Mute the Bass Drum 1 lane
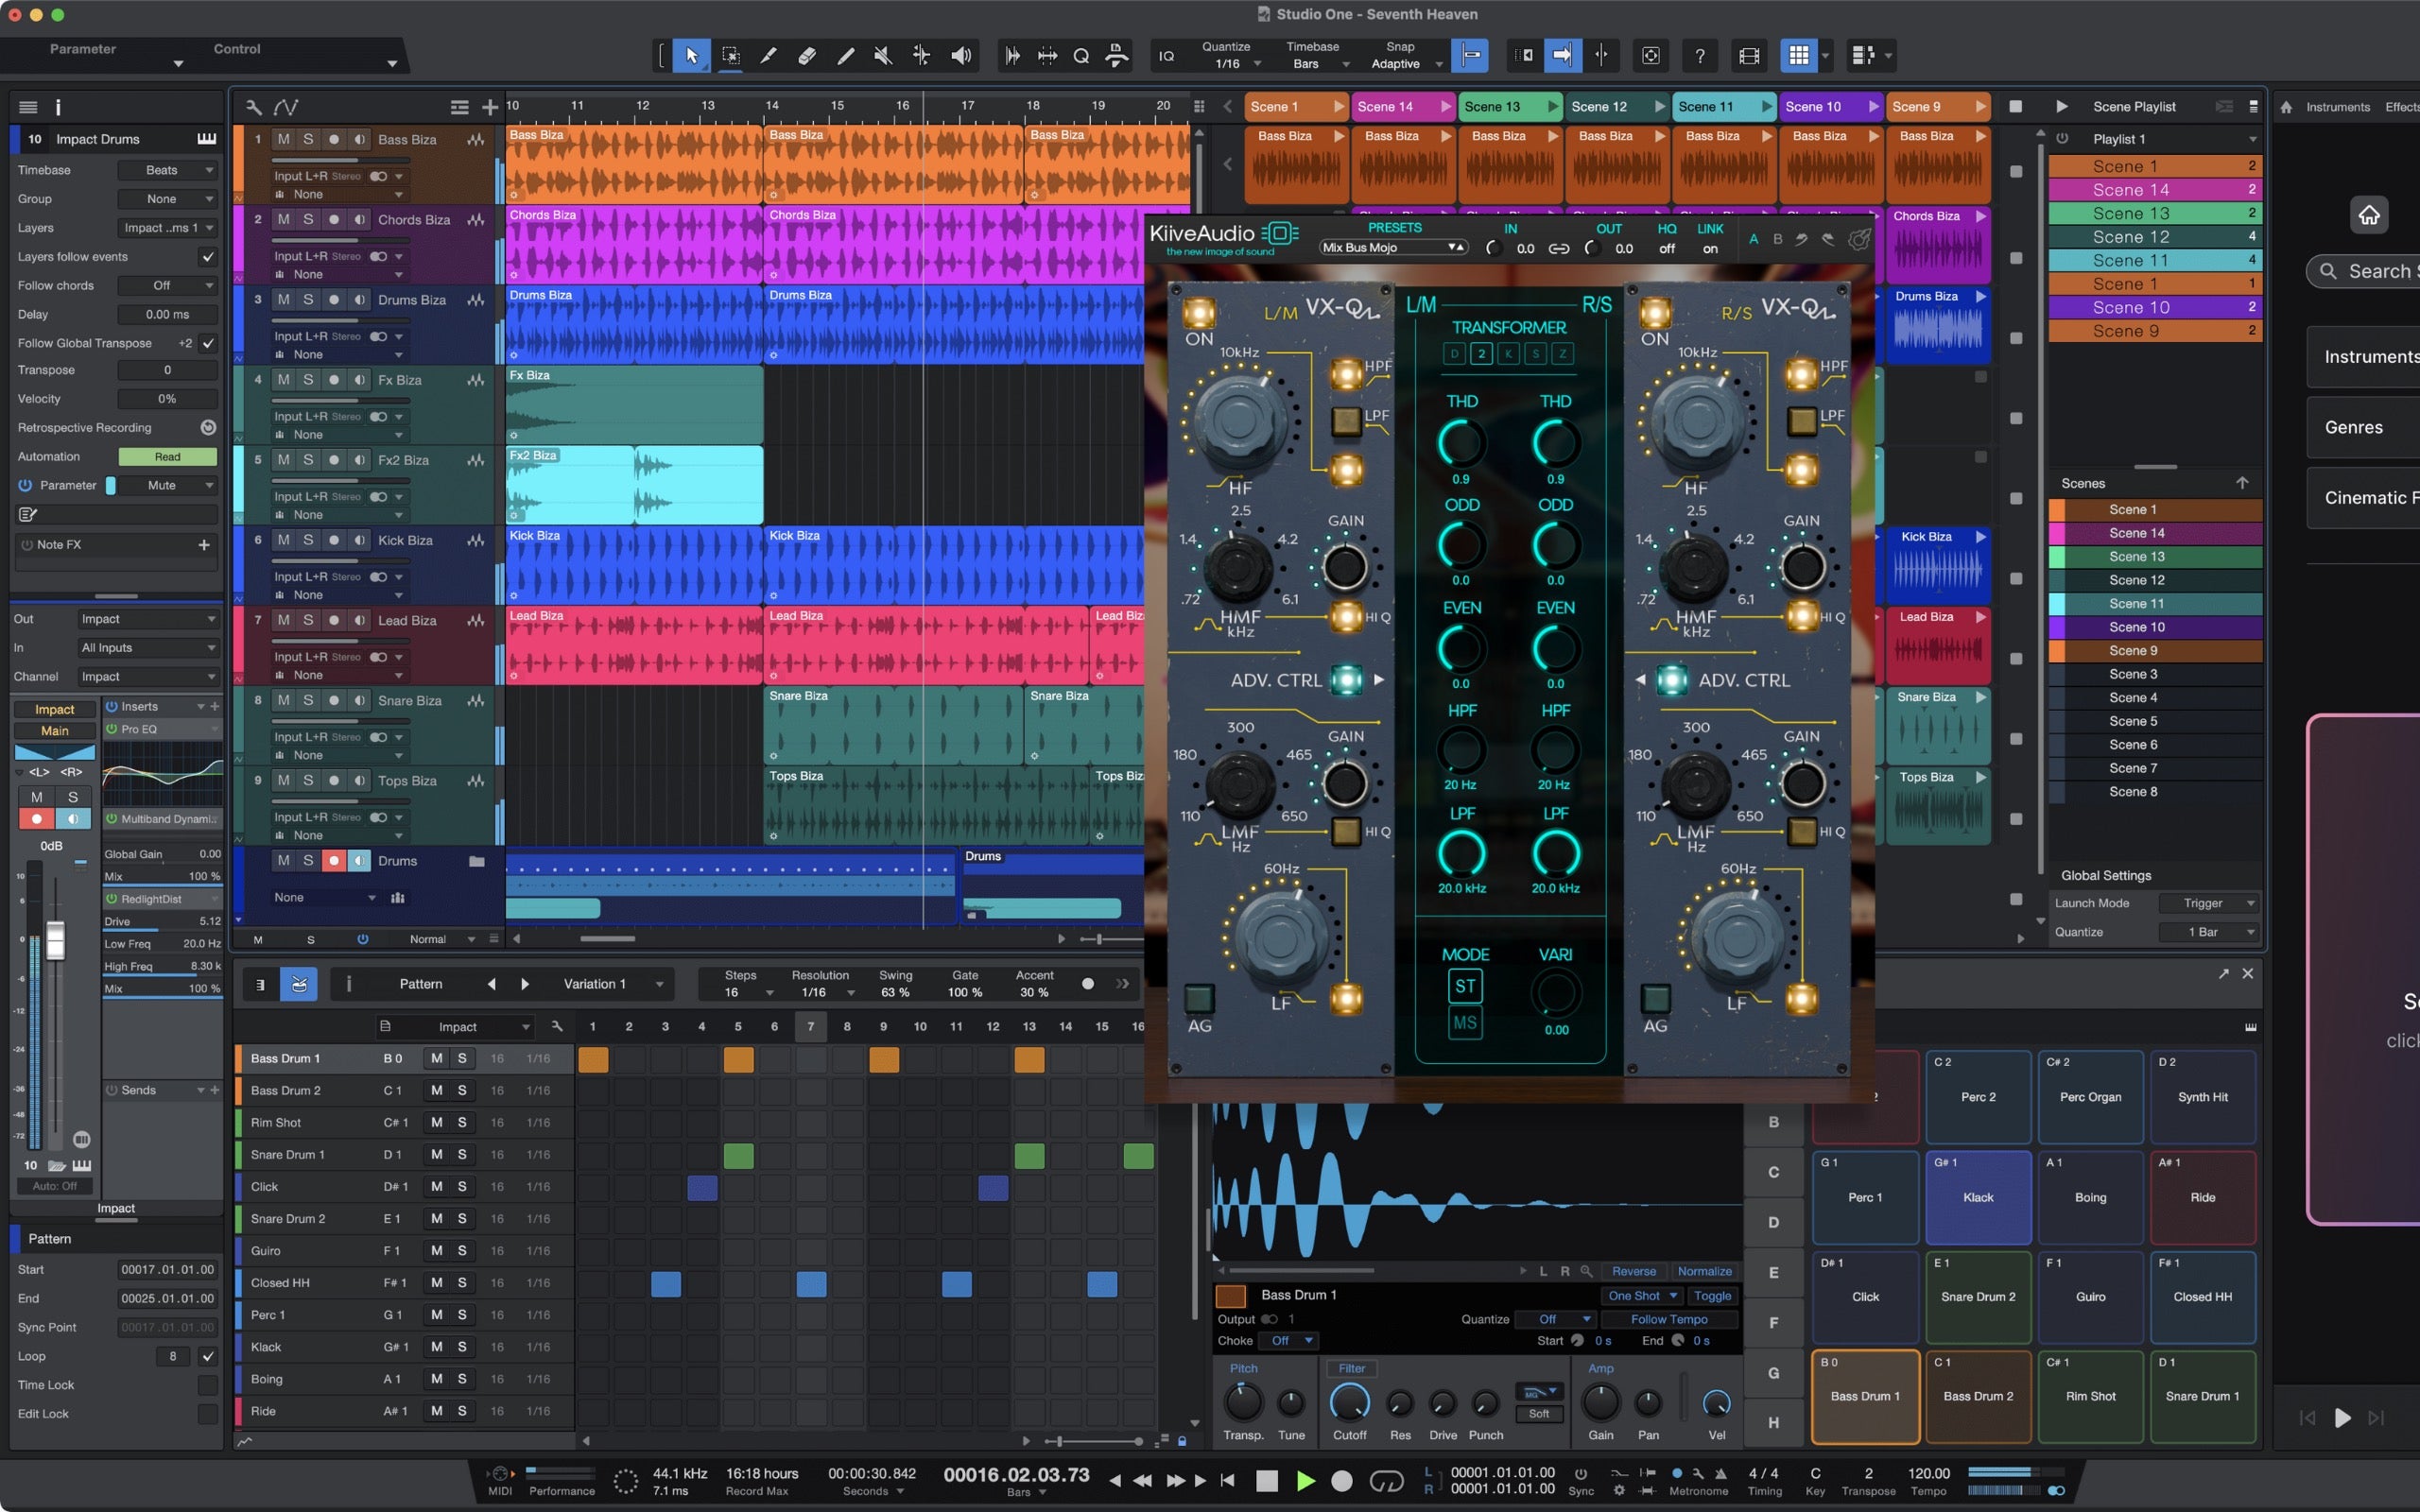The height and width of the screenshot is (1512, 2420). click(436, 1058)
